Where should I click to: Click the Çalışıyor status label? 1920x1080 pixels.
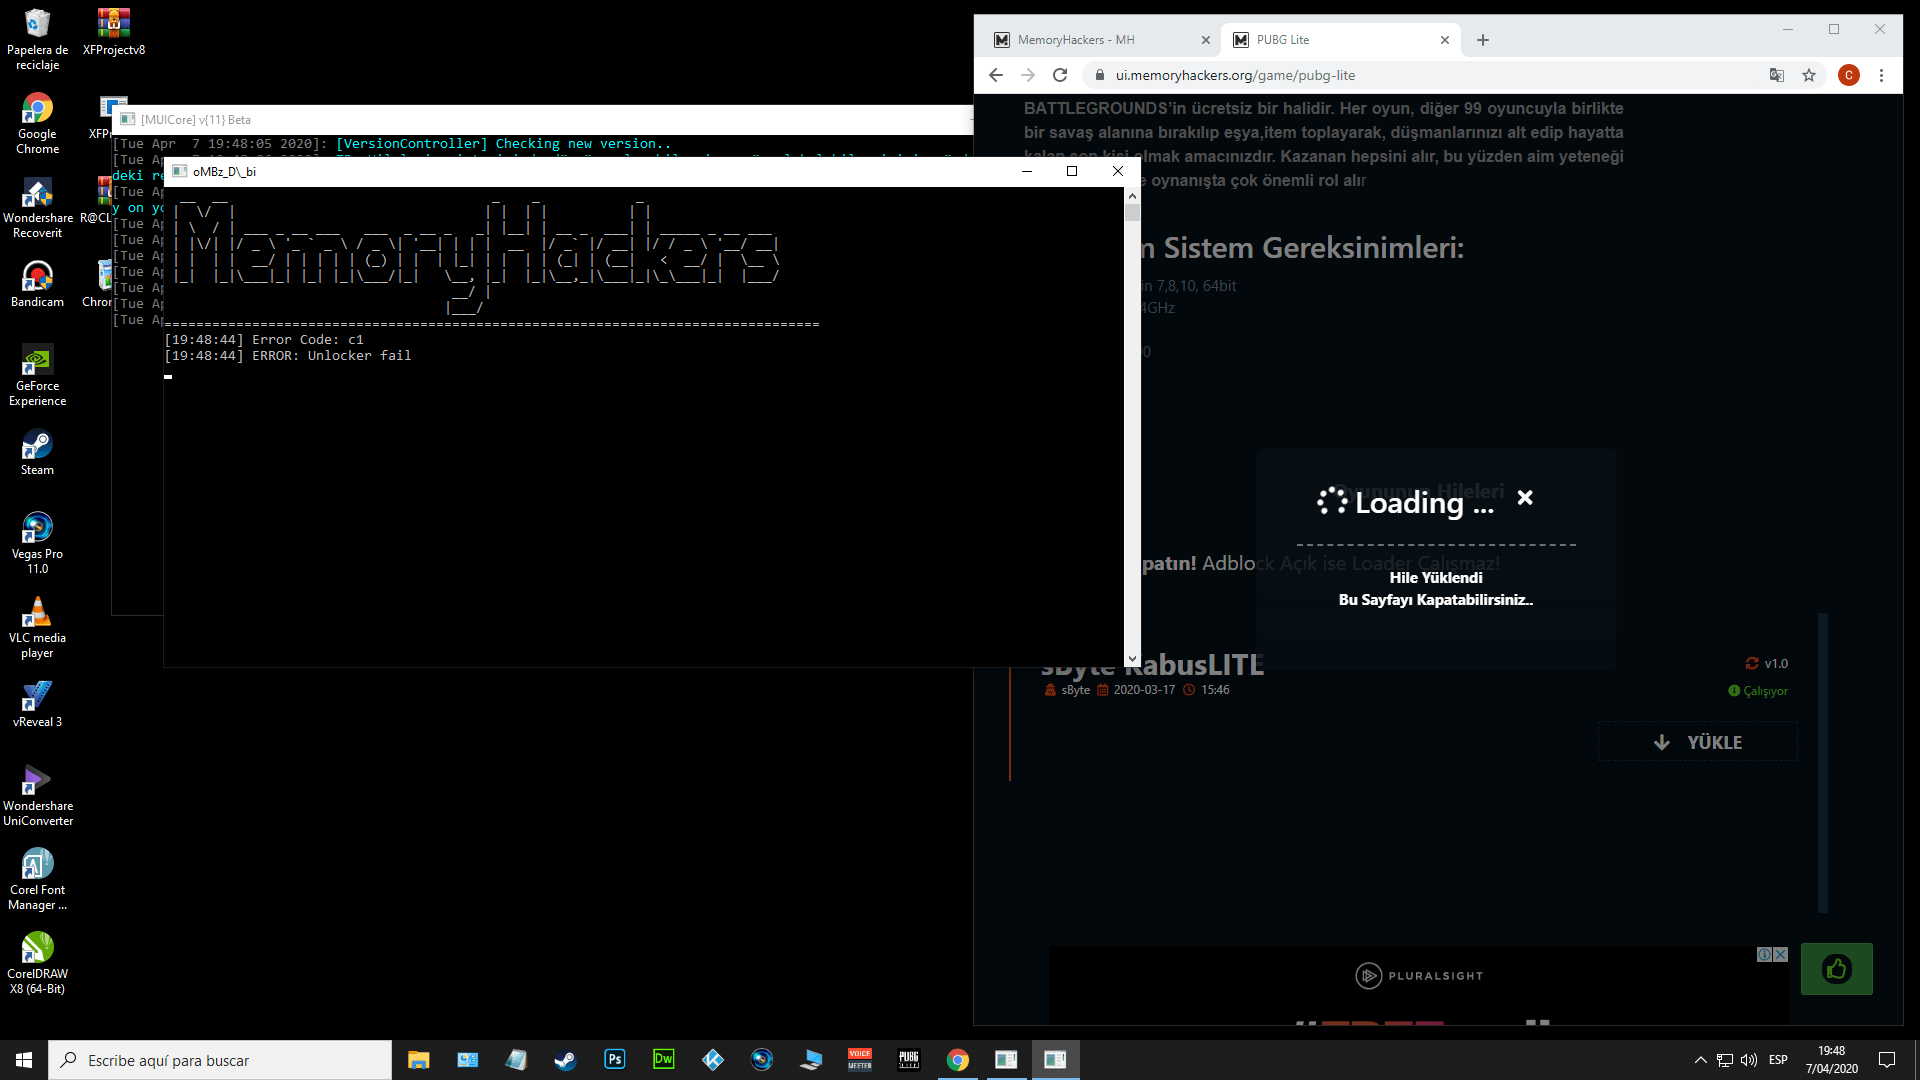coord(1758,691)
